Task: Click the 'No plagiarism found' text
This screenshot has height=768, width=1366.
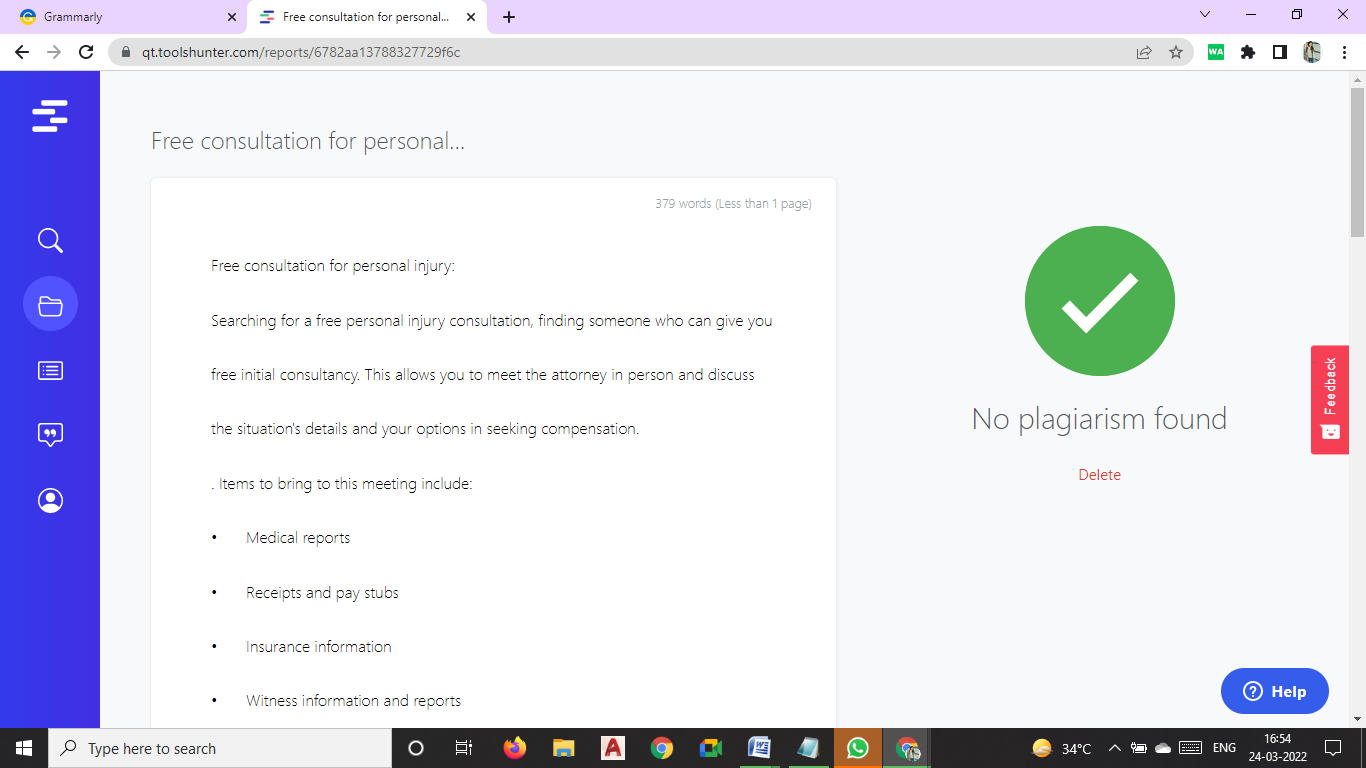Action: click(x=1099, y=419)
